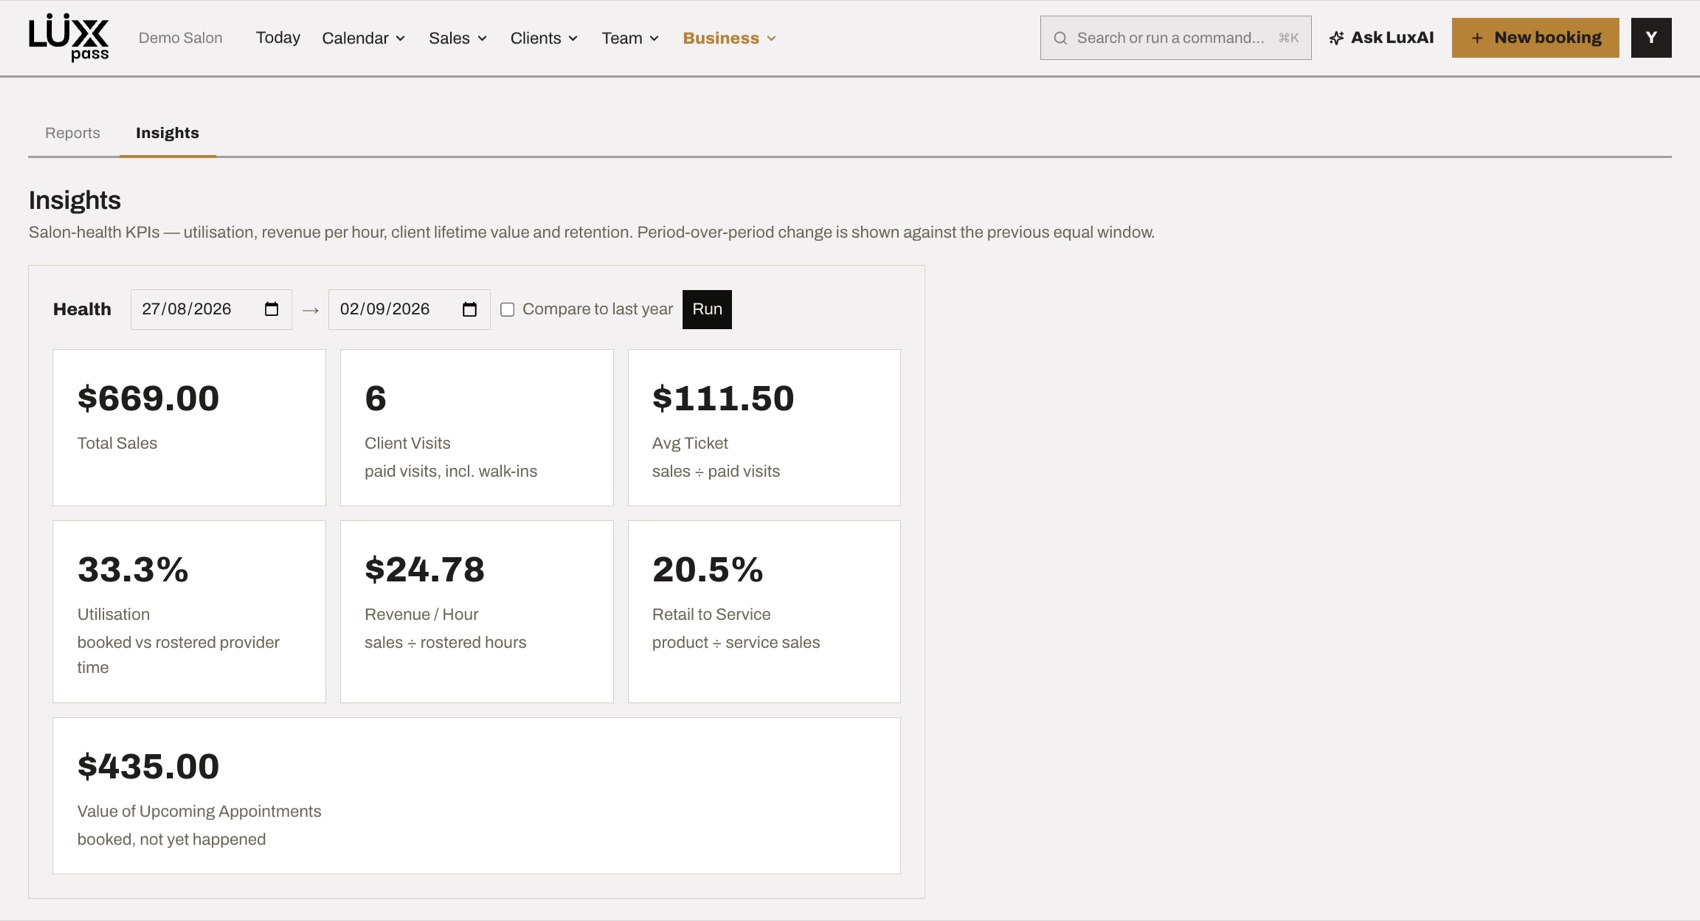The image size is (1700, 921).
Task: Enable Compare to last year checkbox
Action: (x=507, y=310)
